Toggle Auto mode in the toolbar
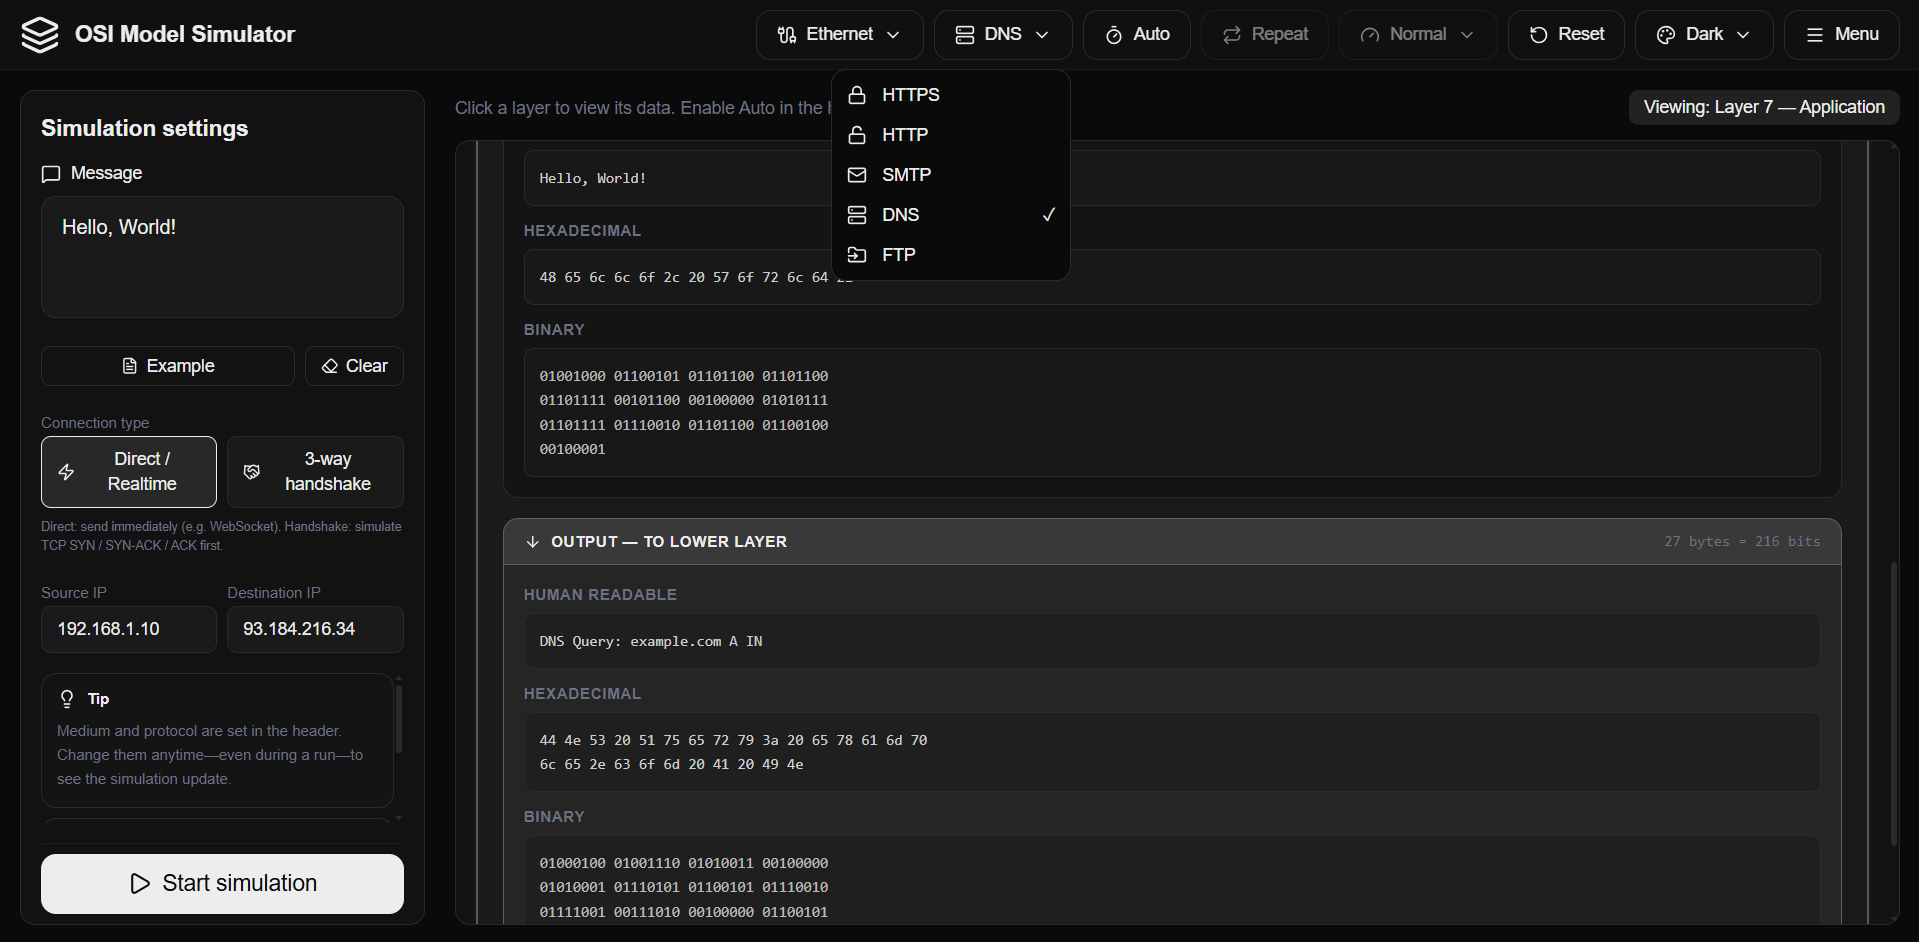Image resolution: width=1919 pixels, height=942 pixels. [1136, 34]
